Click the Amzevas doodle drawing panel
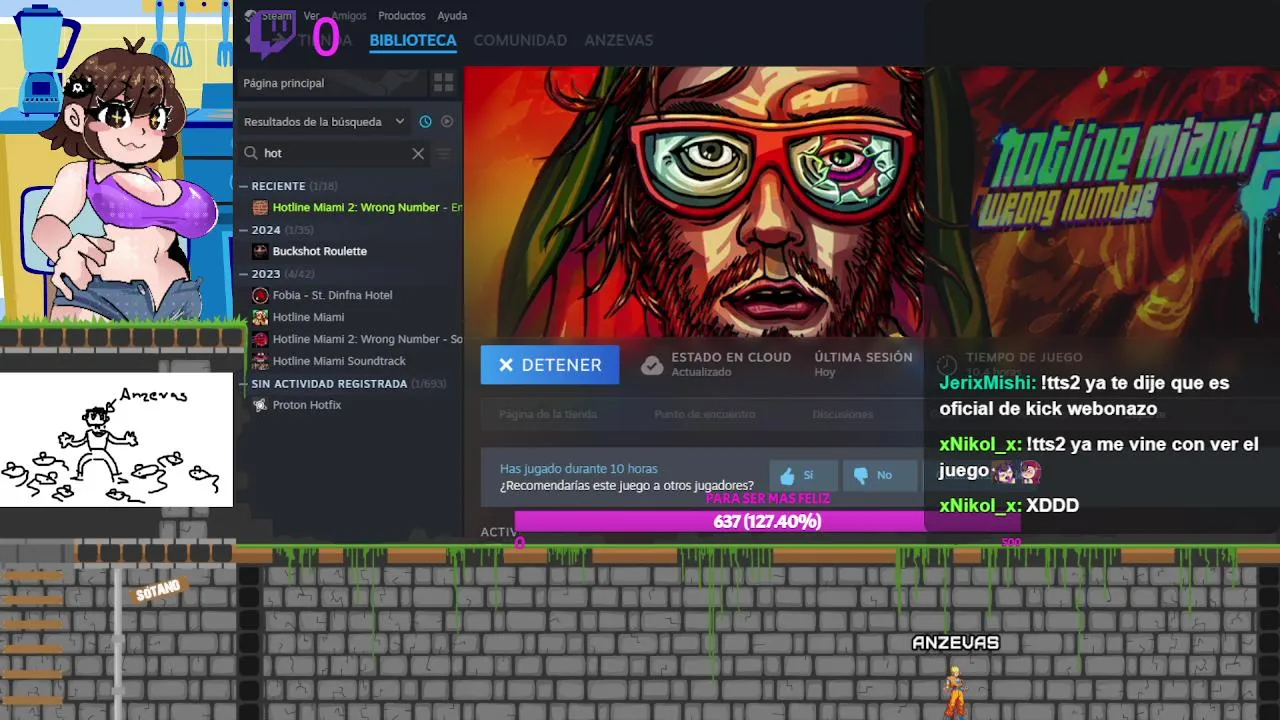Viewport: 1280px width, 720px height. click(116, 440)
